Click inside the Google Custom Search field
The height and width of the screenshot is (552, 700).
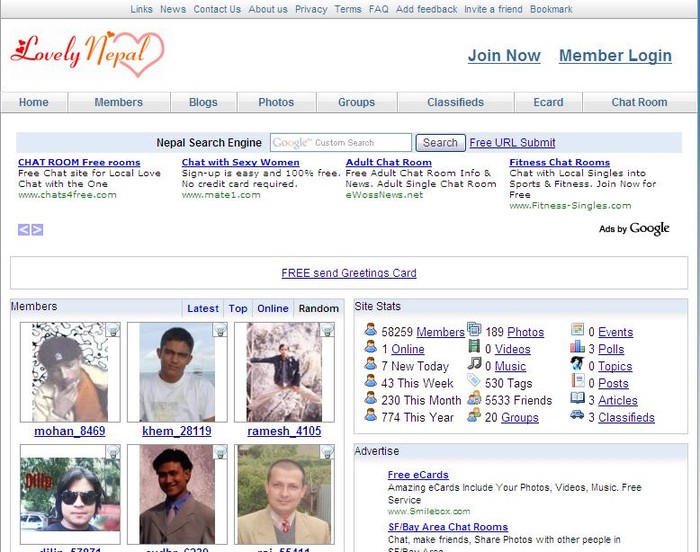point(341,143)
